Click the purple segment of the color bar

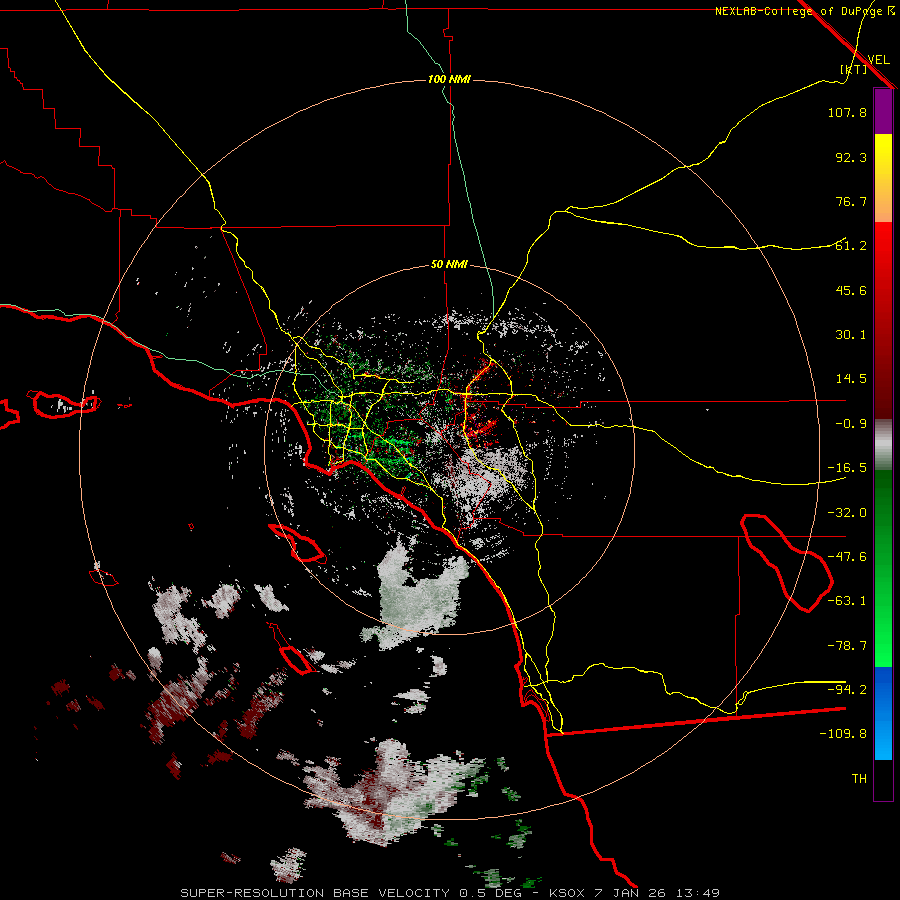[x=883, y=112]
